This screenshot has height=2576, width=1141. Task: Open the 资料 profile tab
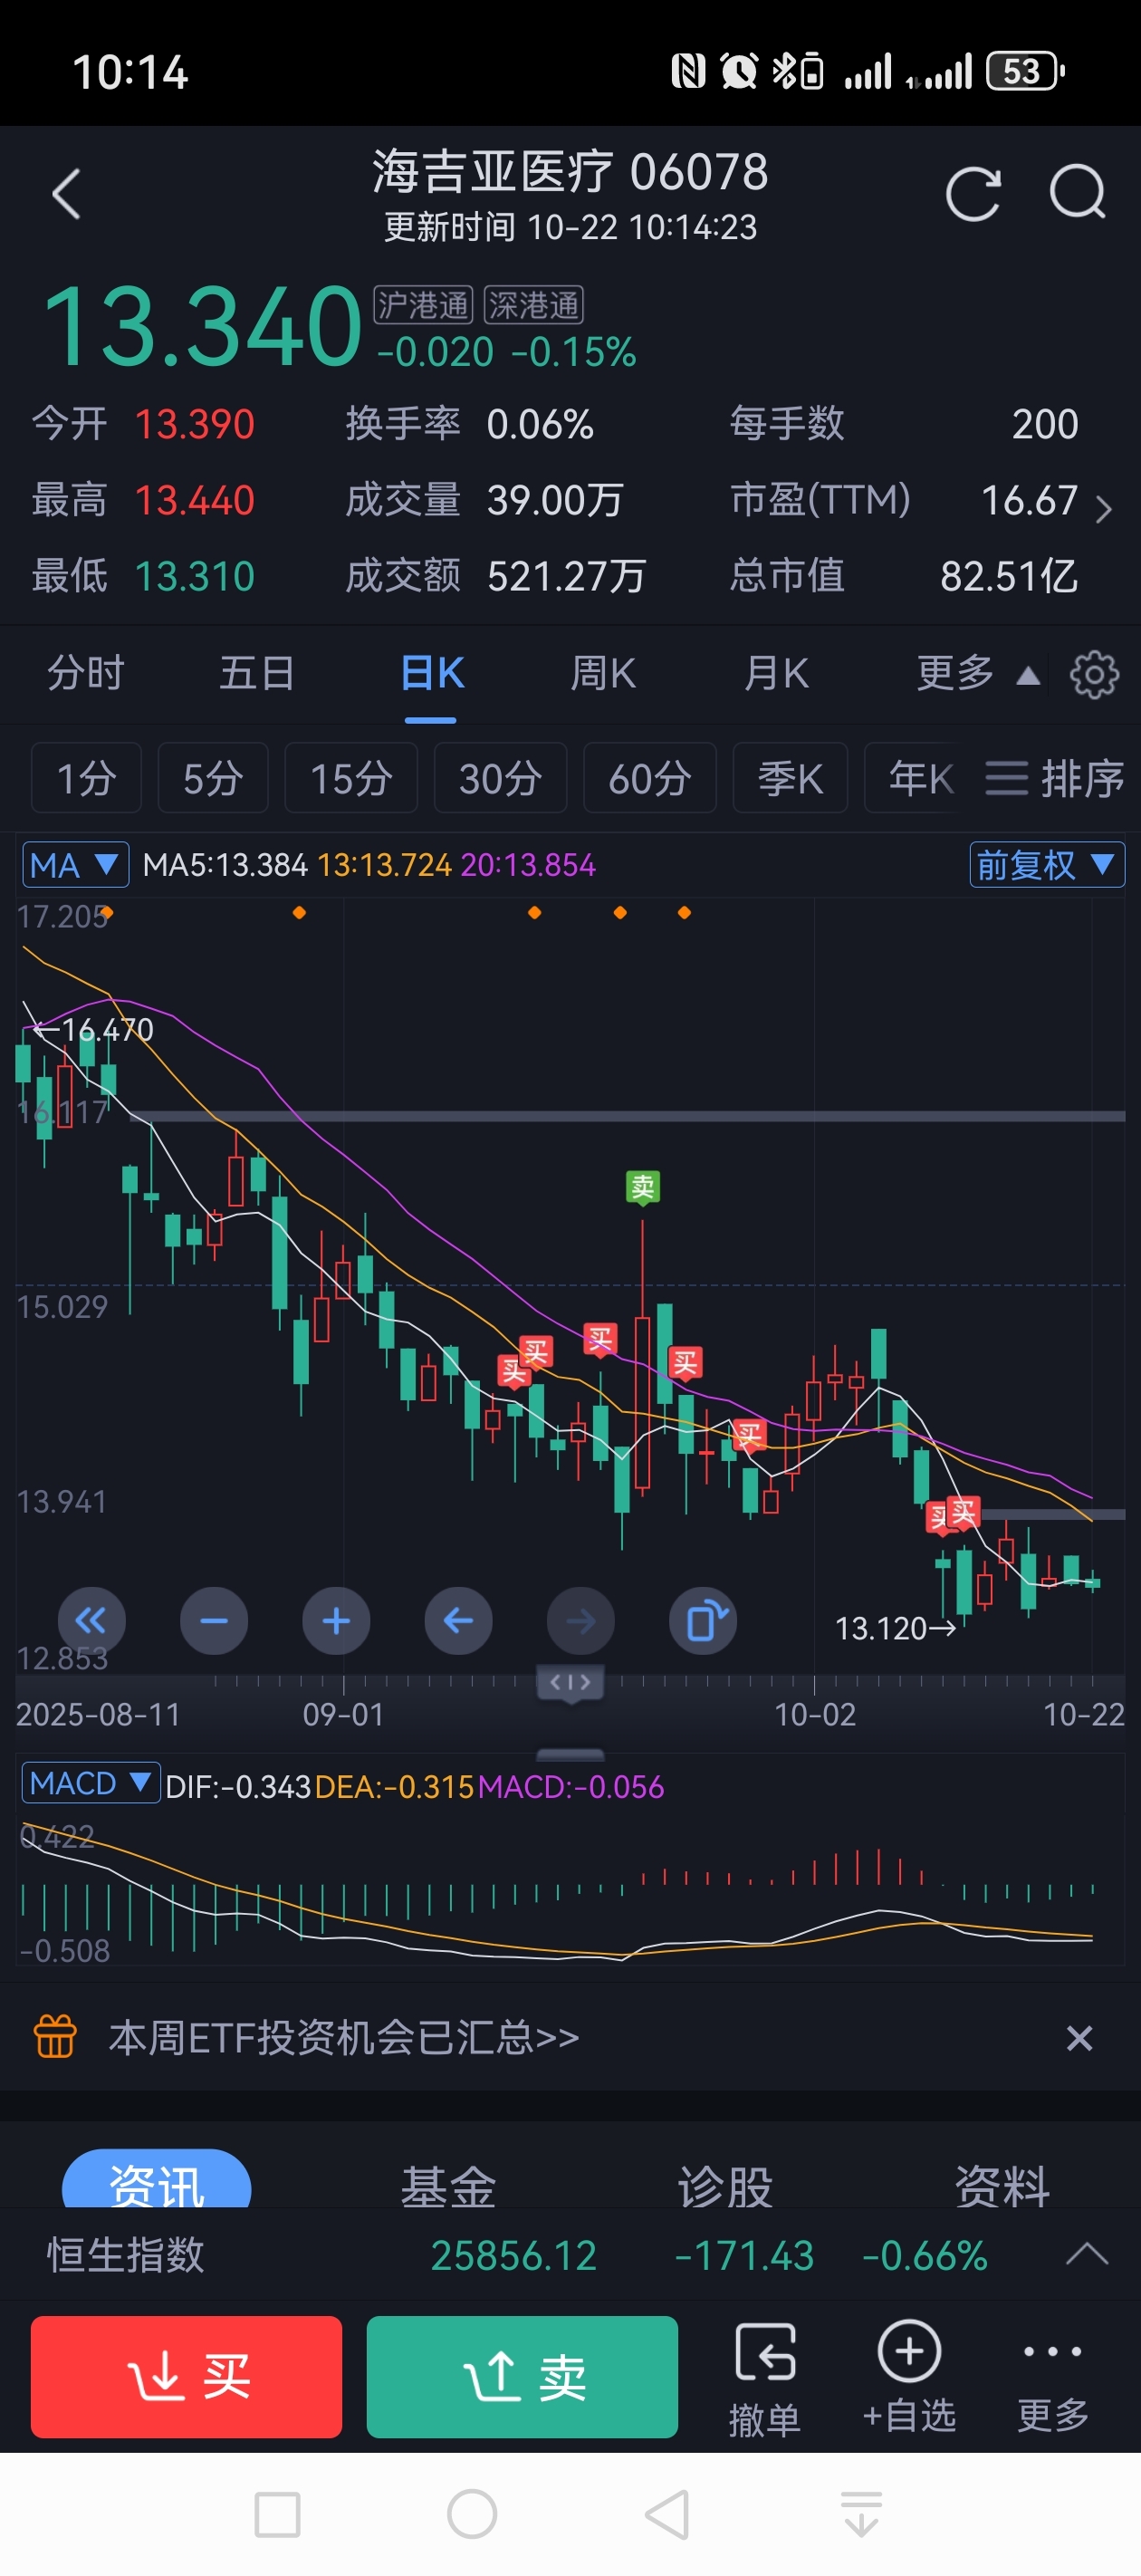click(1002, 2186)
